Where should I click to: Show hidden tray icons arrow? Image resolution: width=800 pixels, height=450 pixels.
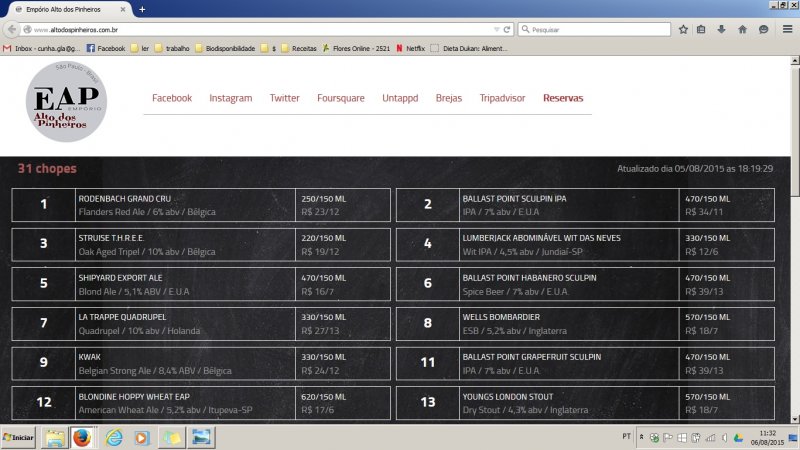(x=641, y=437)
